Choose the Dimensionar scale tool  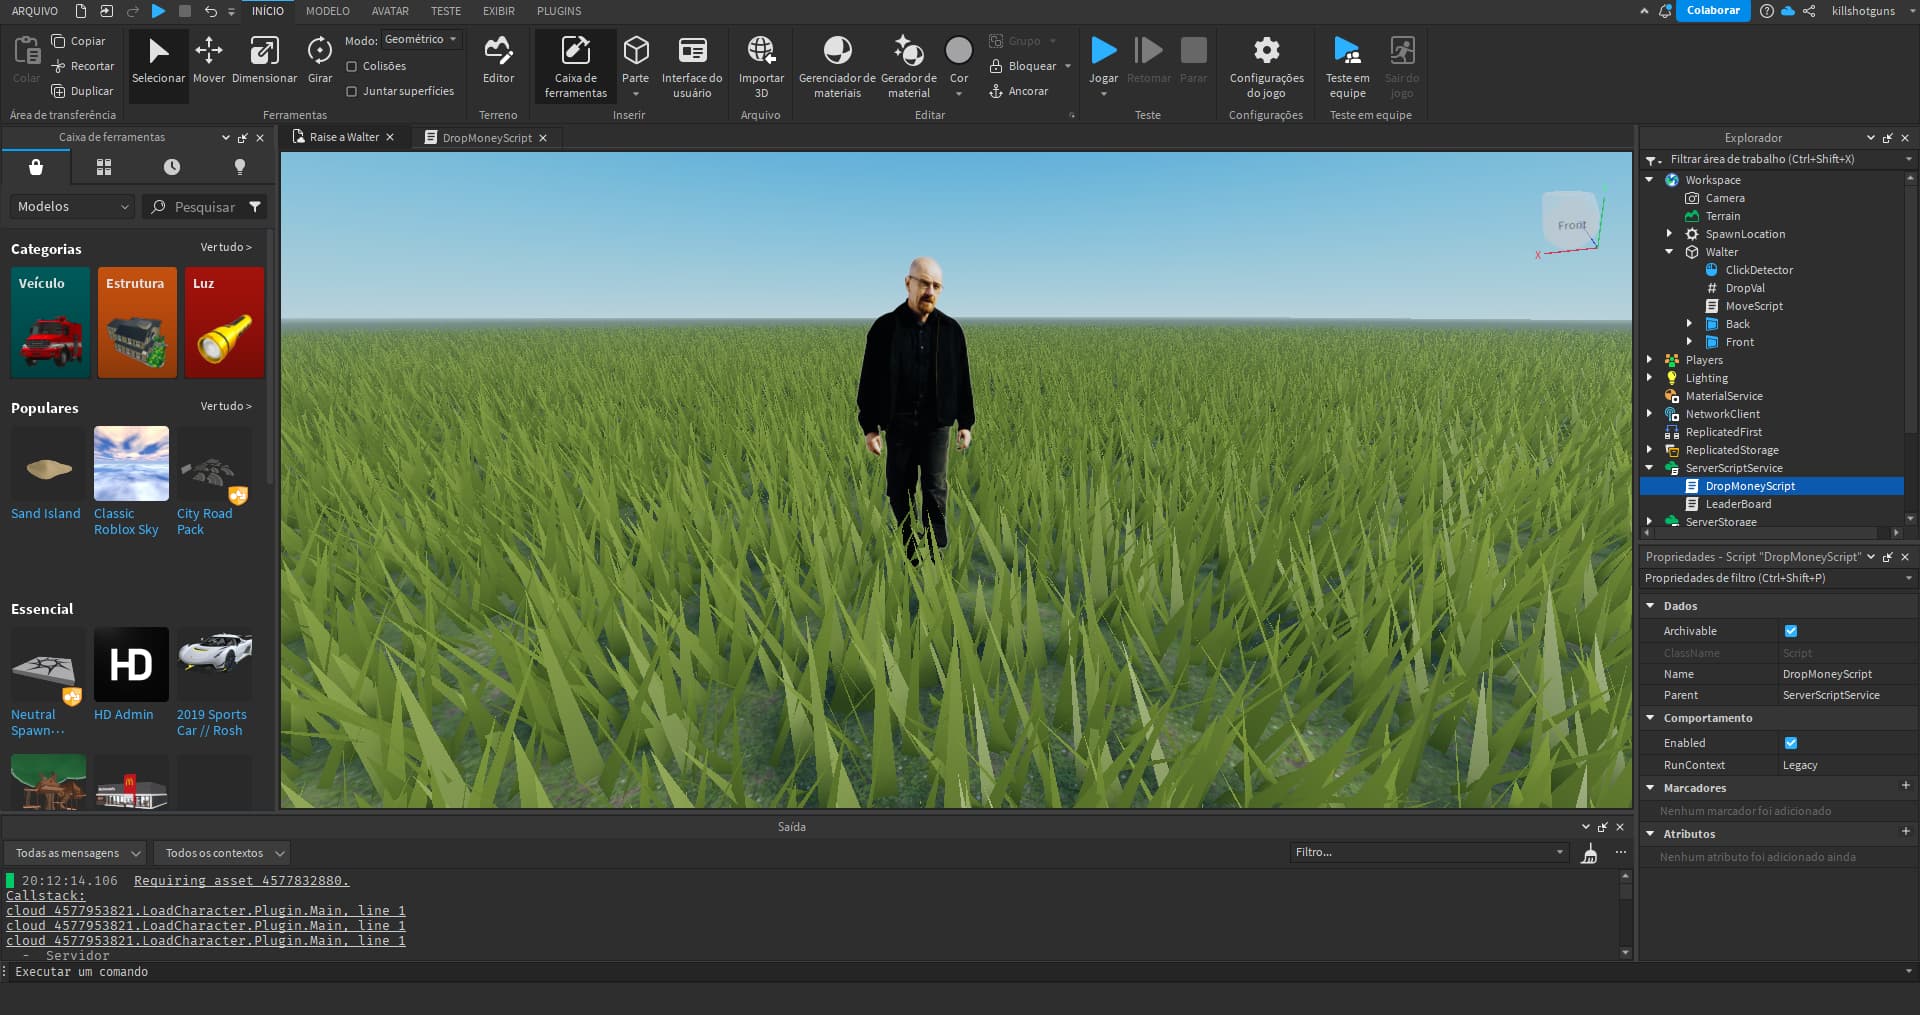click(x=264, y=62)
